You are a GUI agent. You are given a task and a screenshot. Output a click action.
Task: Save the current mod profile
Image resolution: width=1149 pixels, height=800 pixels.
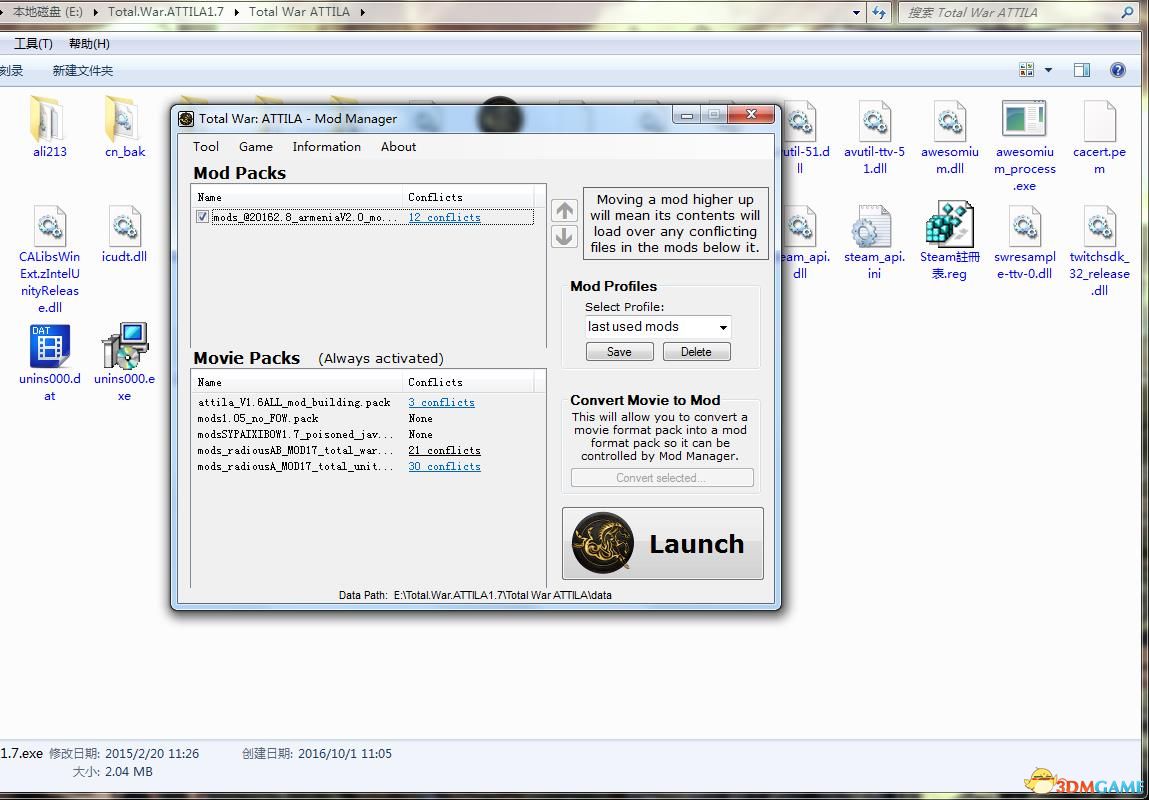[x=619, y=352]
